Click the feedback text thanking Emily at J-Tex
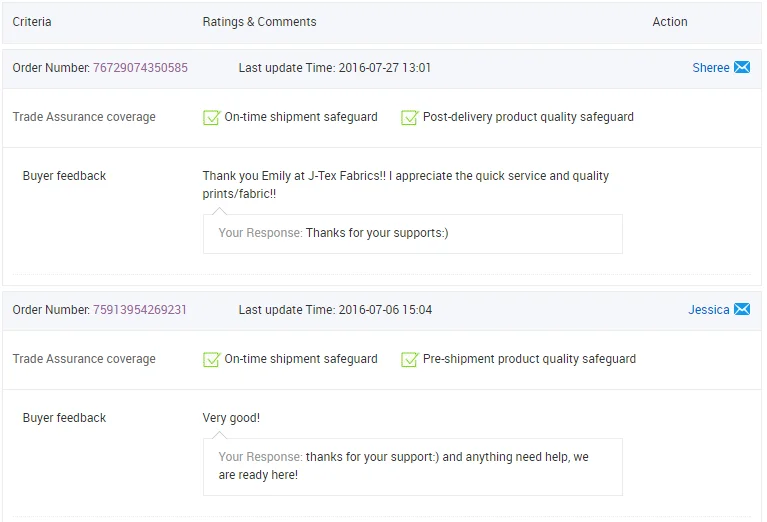The width and height of the screenshot is (767, 522). click(x=405, y=184)
